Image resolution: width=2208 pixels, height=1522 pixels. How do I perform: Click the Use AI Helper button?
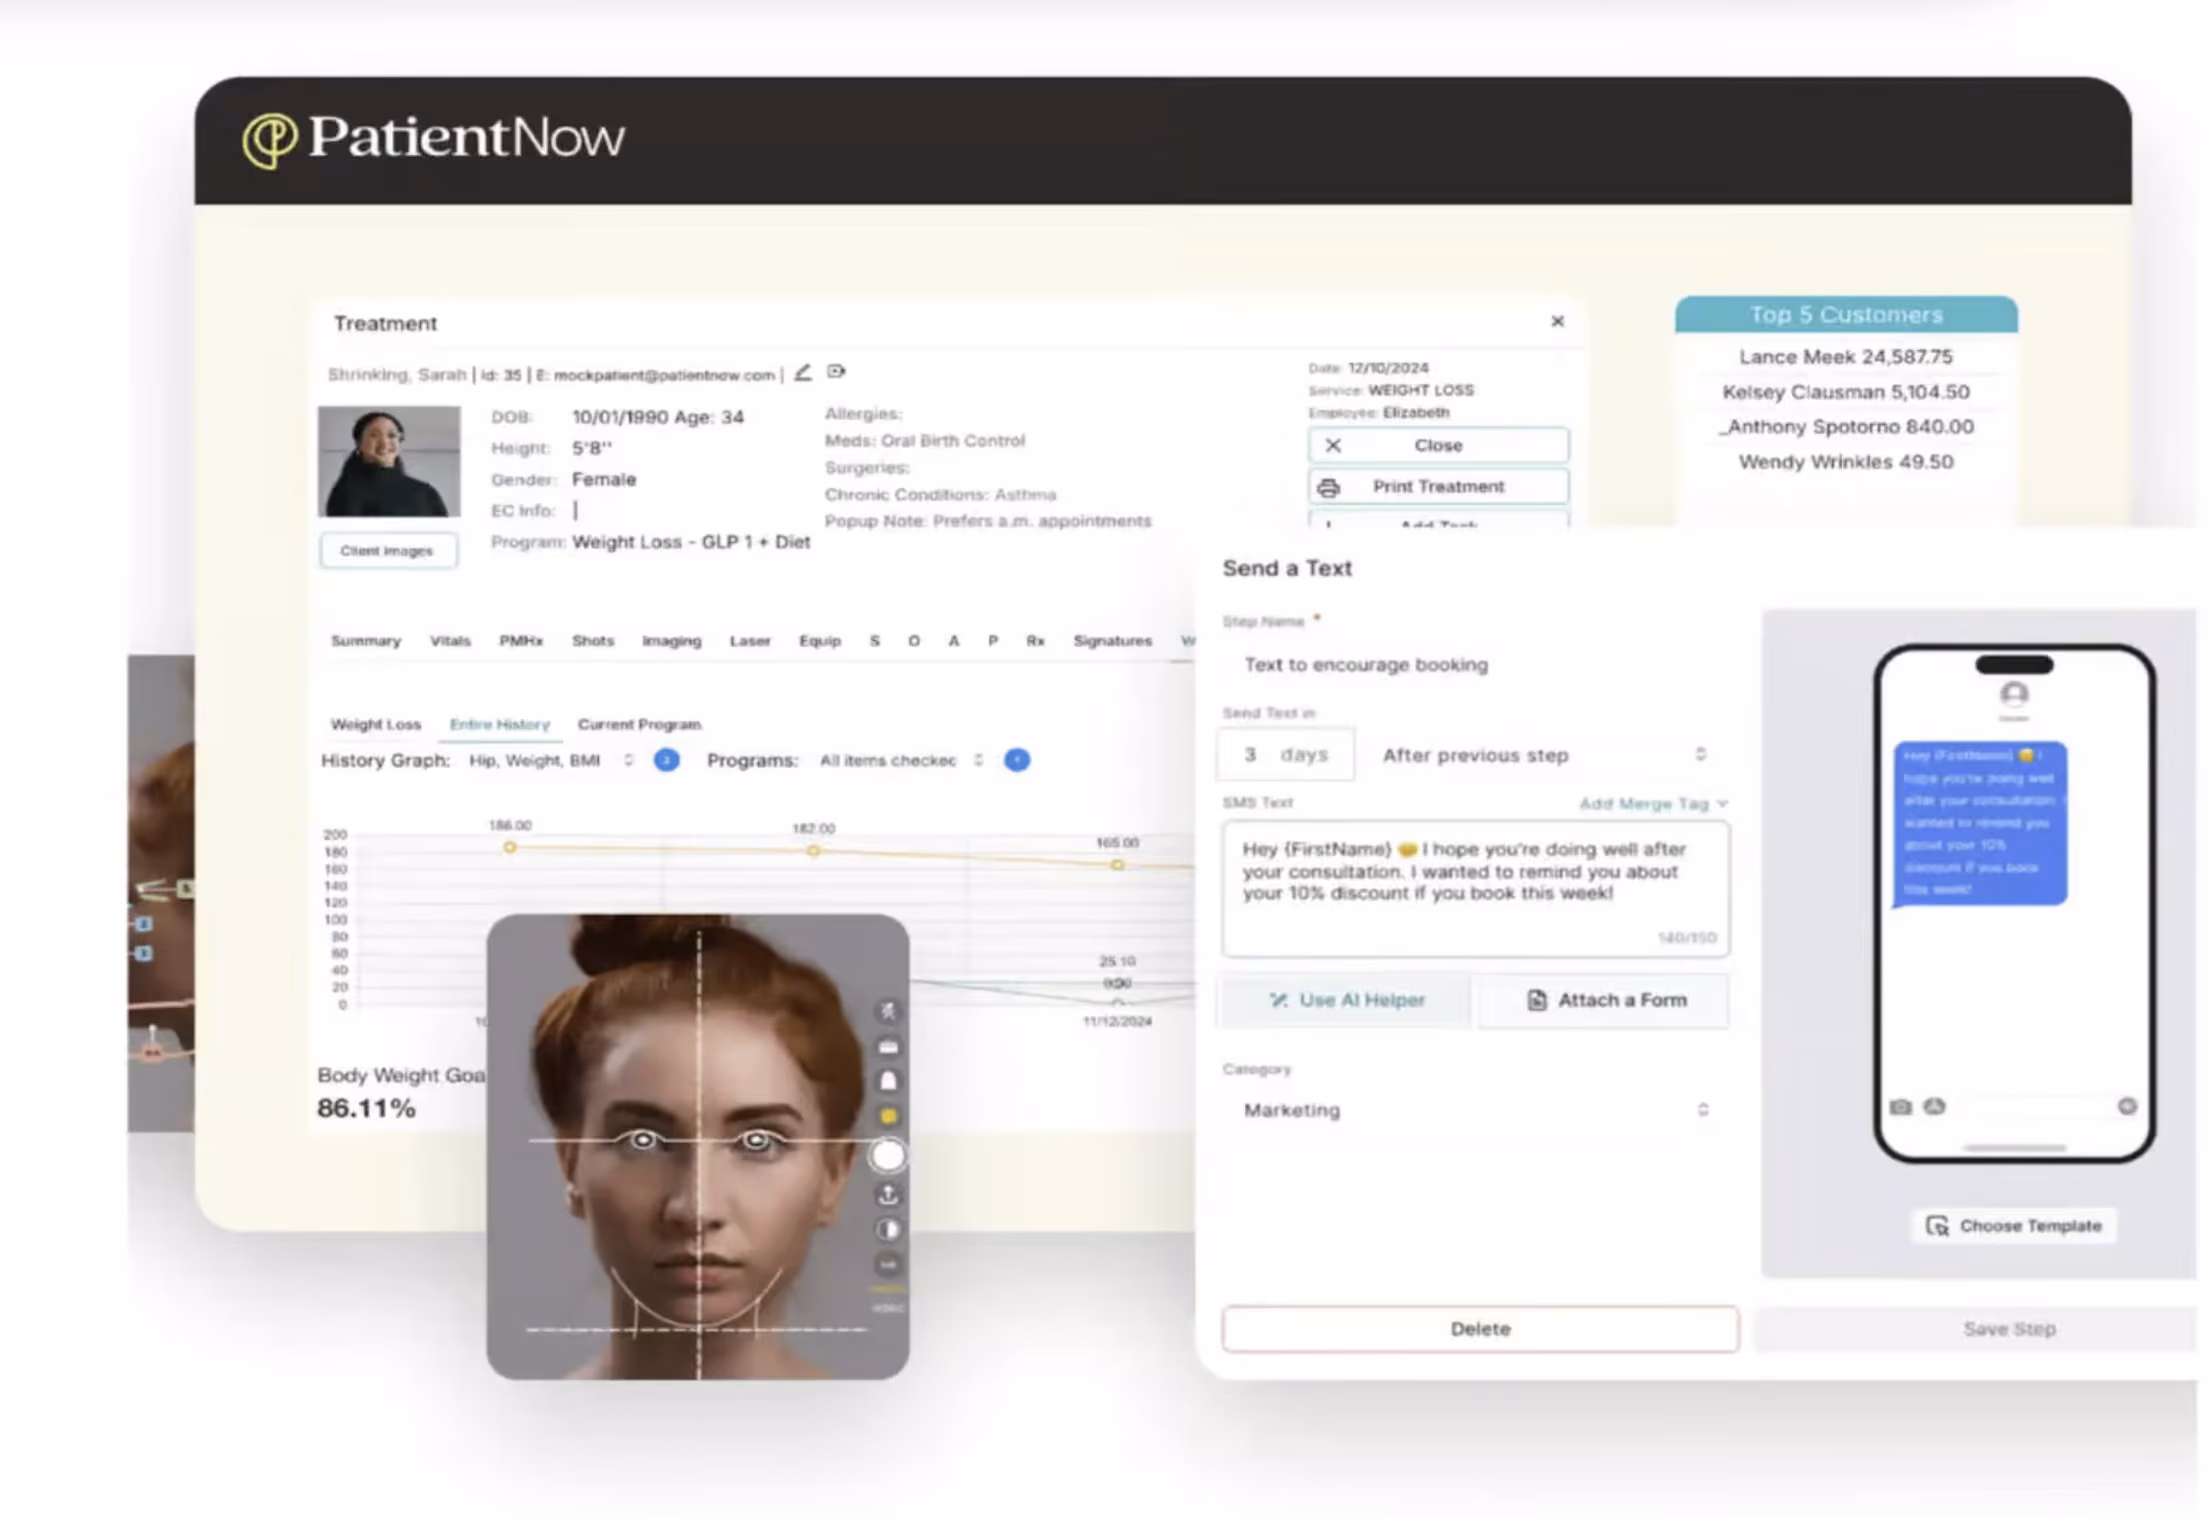[1346, 1000]
